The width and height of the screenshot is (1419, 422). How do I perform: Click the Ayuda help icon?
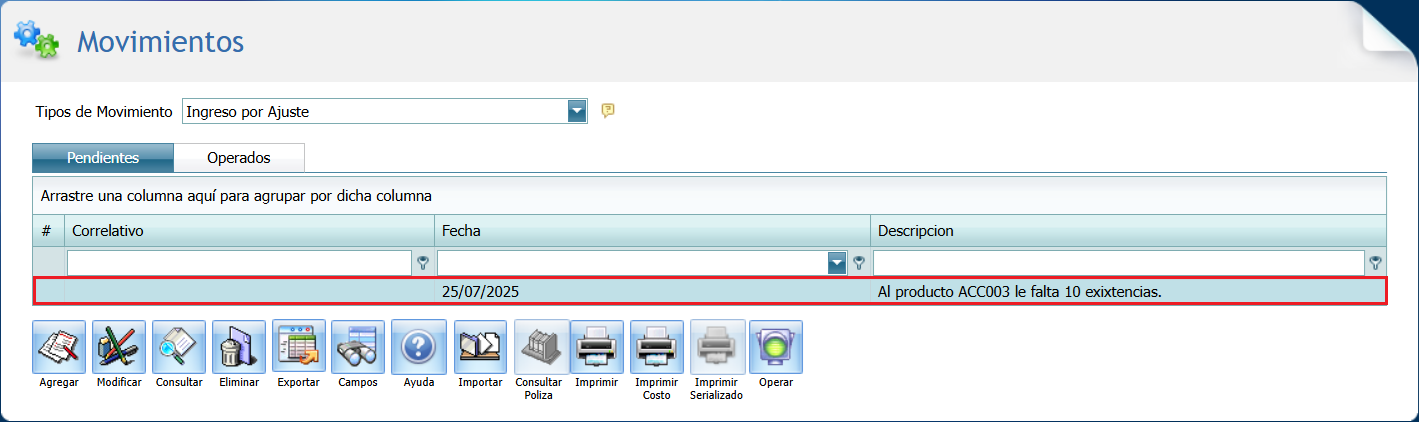(418, 347)
